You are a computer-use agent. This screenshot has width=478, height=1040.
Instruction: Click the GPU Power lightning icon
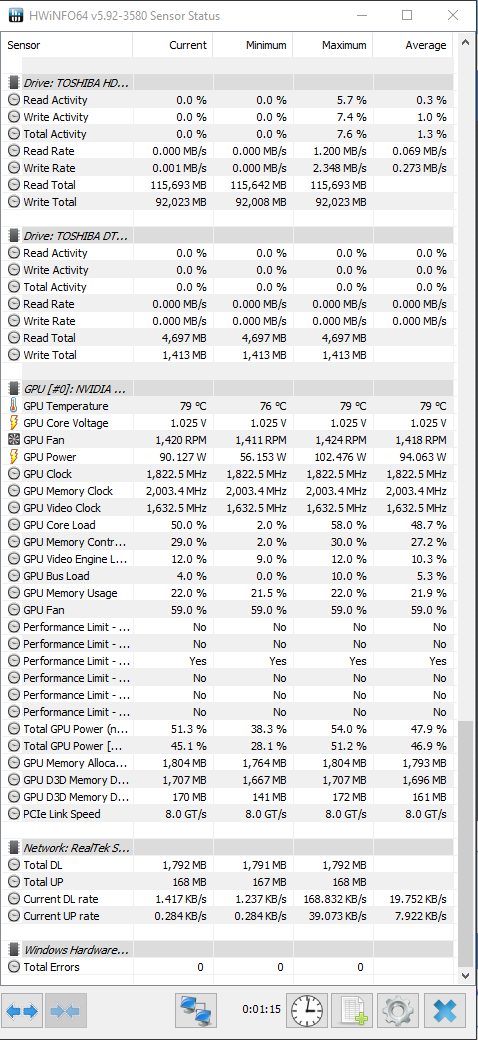click(x=14, y=457)
